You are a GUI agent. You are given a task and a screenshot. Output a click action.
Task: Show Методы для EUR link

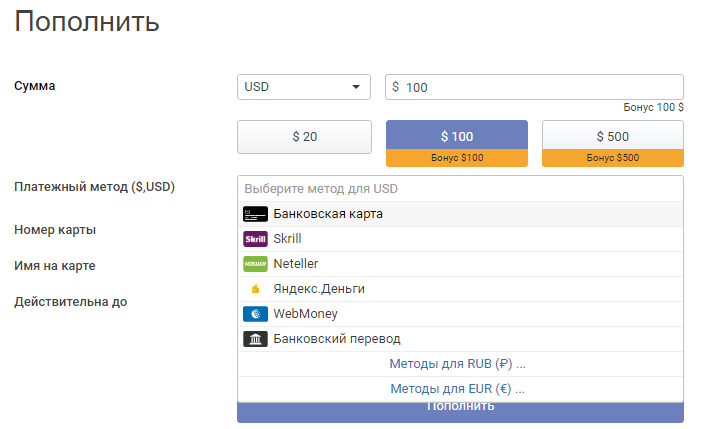457,389
